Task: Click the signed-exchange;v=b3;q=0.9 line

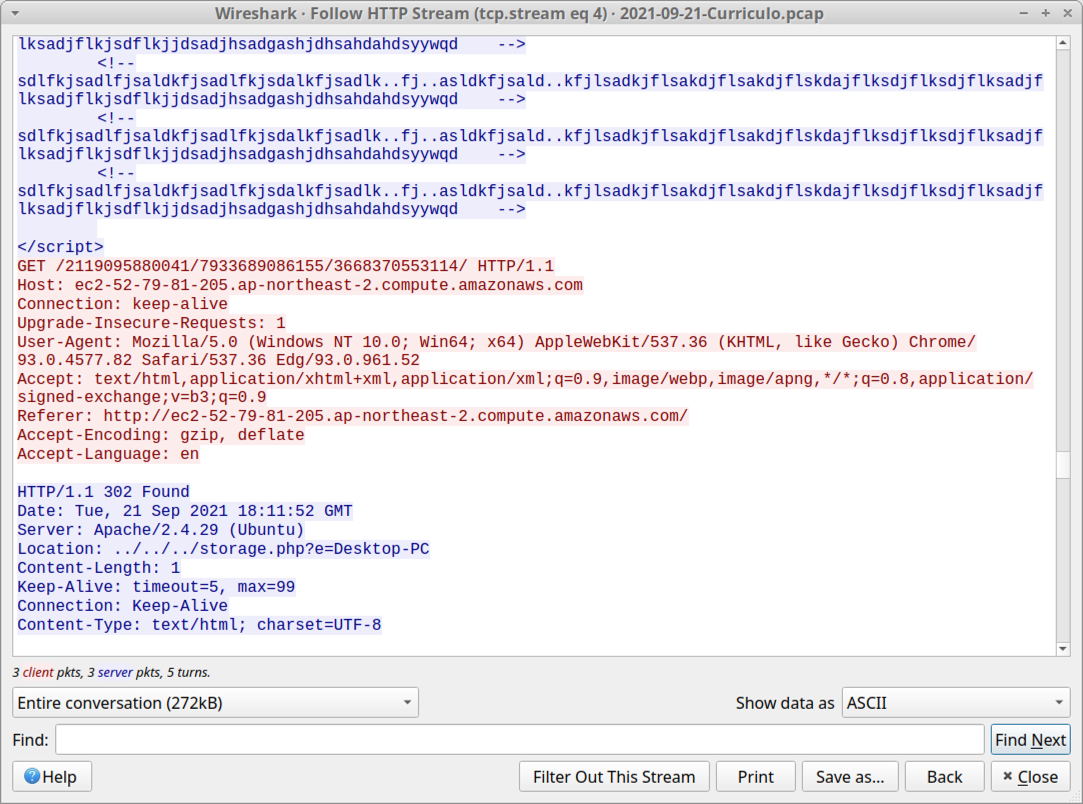Action: click(x=142, y=397)
